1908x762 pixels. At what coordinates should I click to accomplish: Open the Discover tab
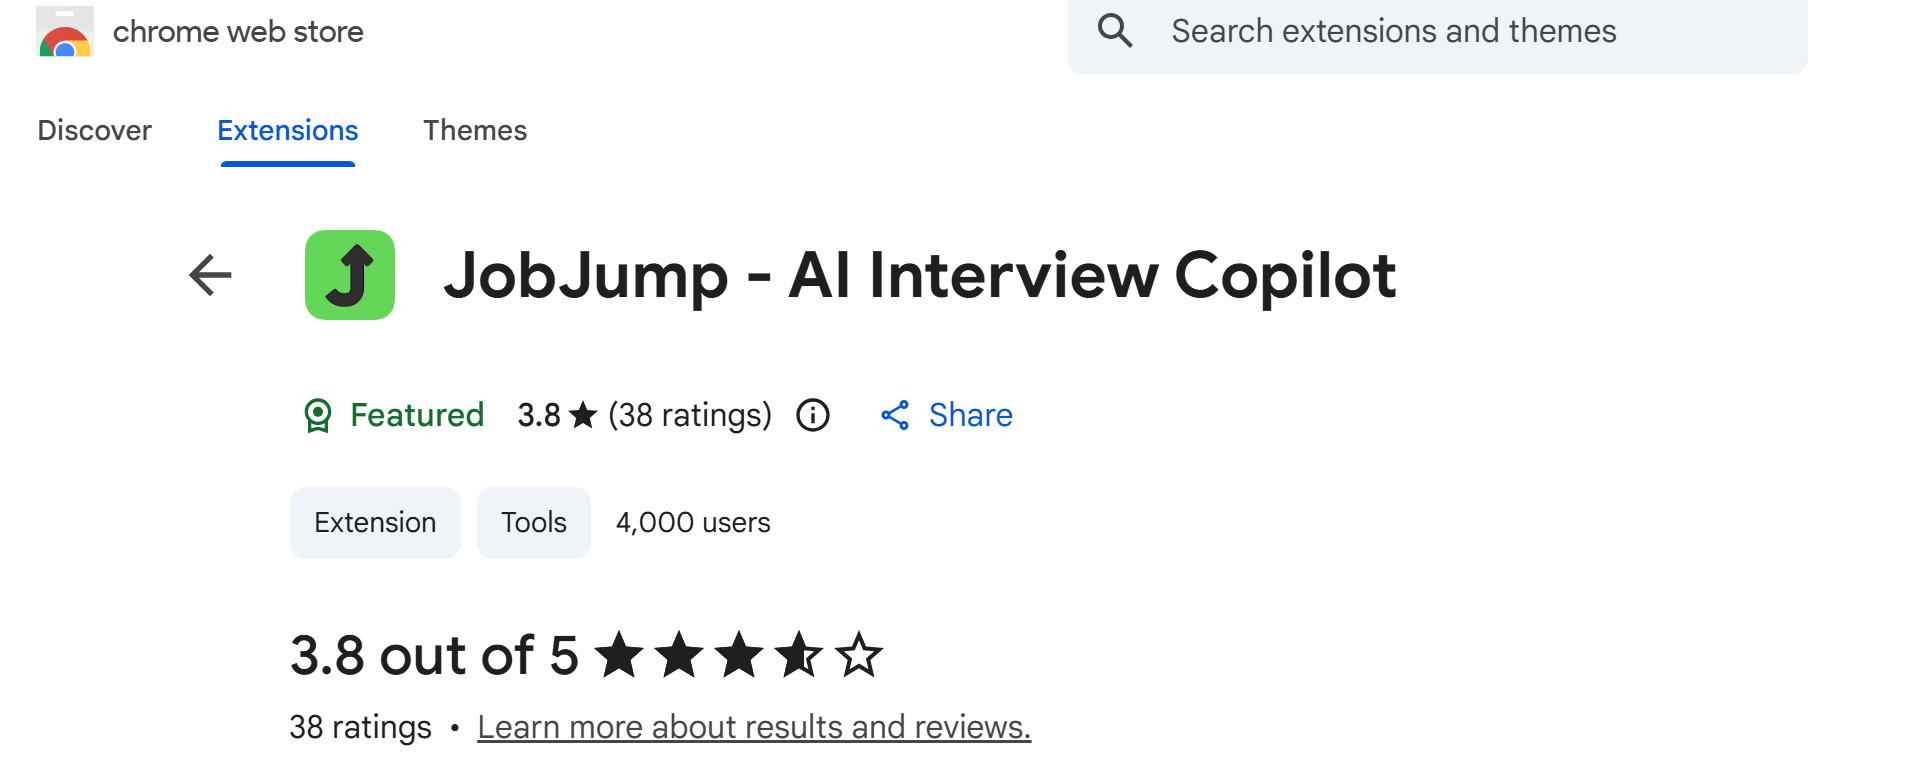pos(95,131)
